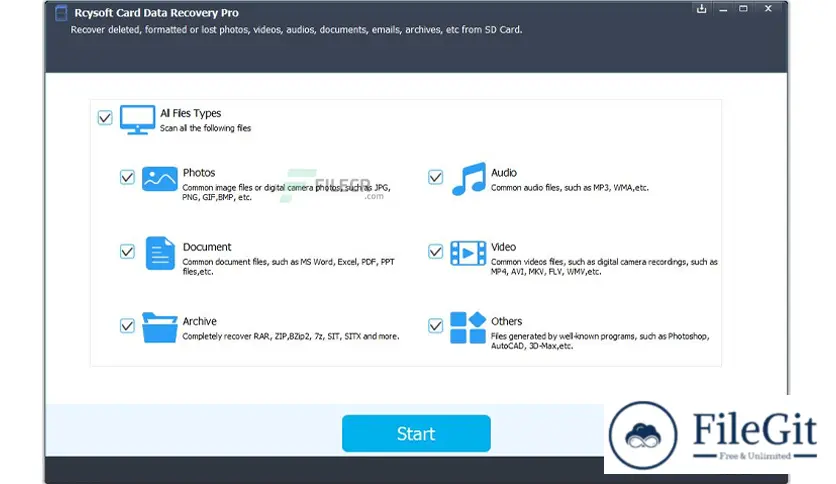Click the Archive folder icon
The width and height of the screenshot is (836, 484).
[159, 327]
